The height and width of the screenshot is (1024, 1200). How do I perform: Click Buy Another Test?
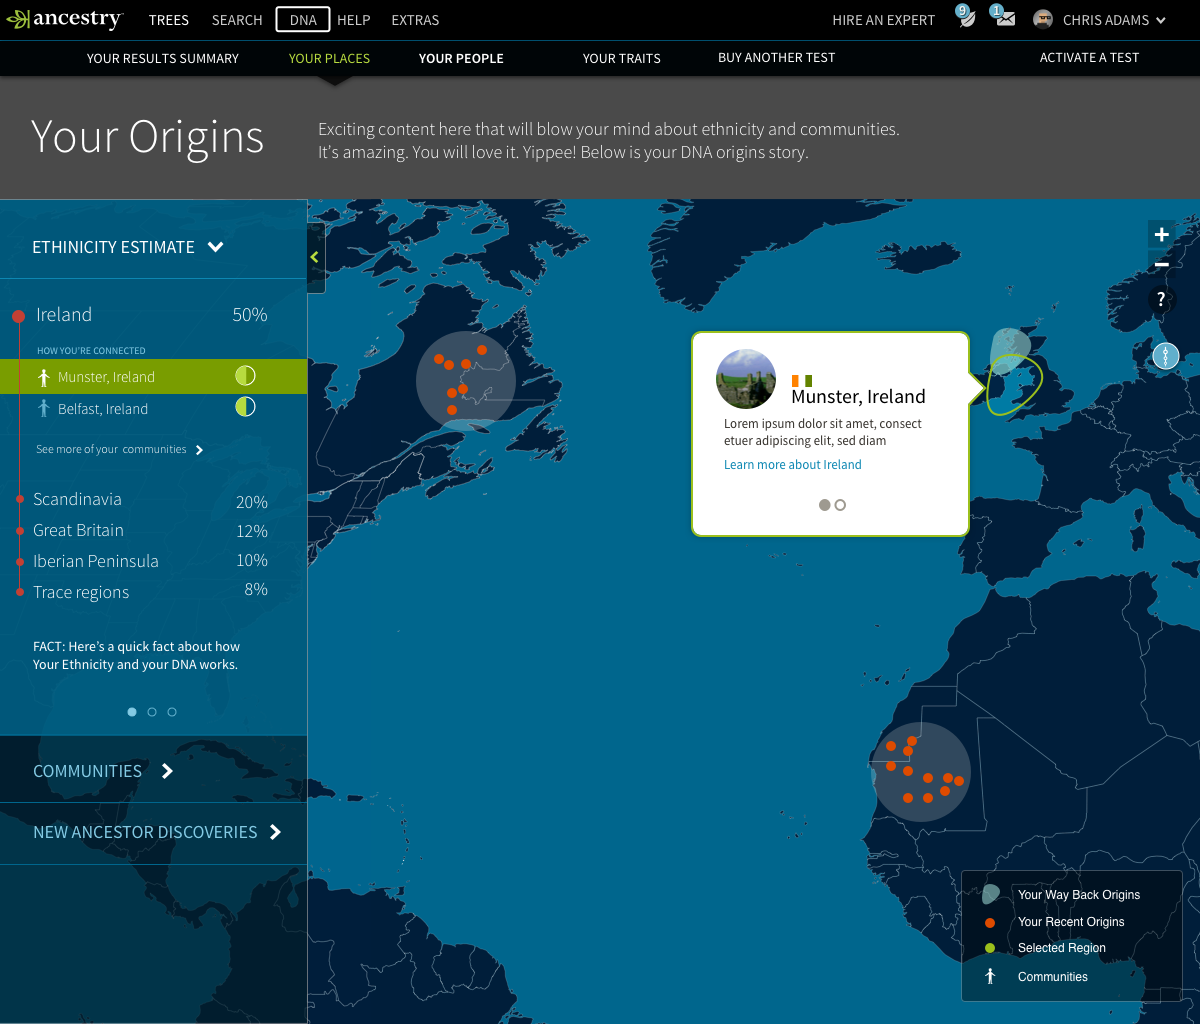pyautogui.click(x=776, y=57)
